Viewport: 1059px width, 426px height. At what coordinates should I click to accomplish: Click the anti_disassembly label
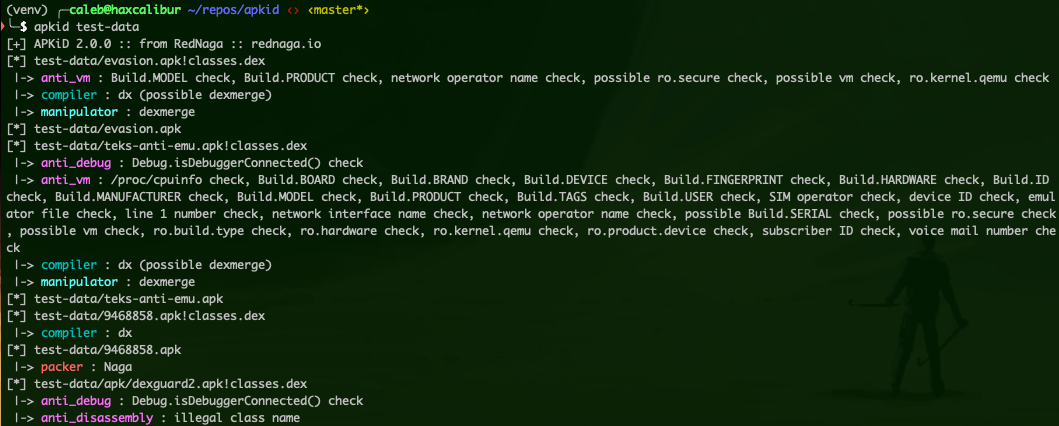coord(94,418)
